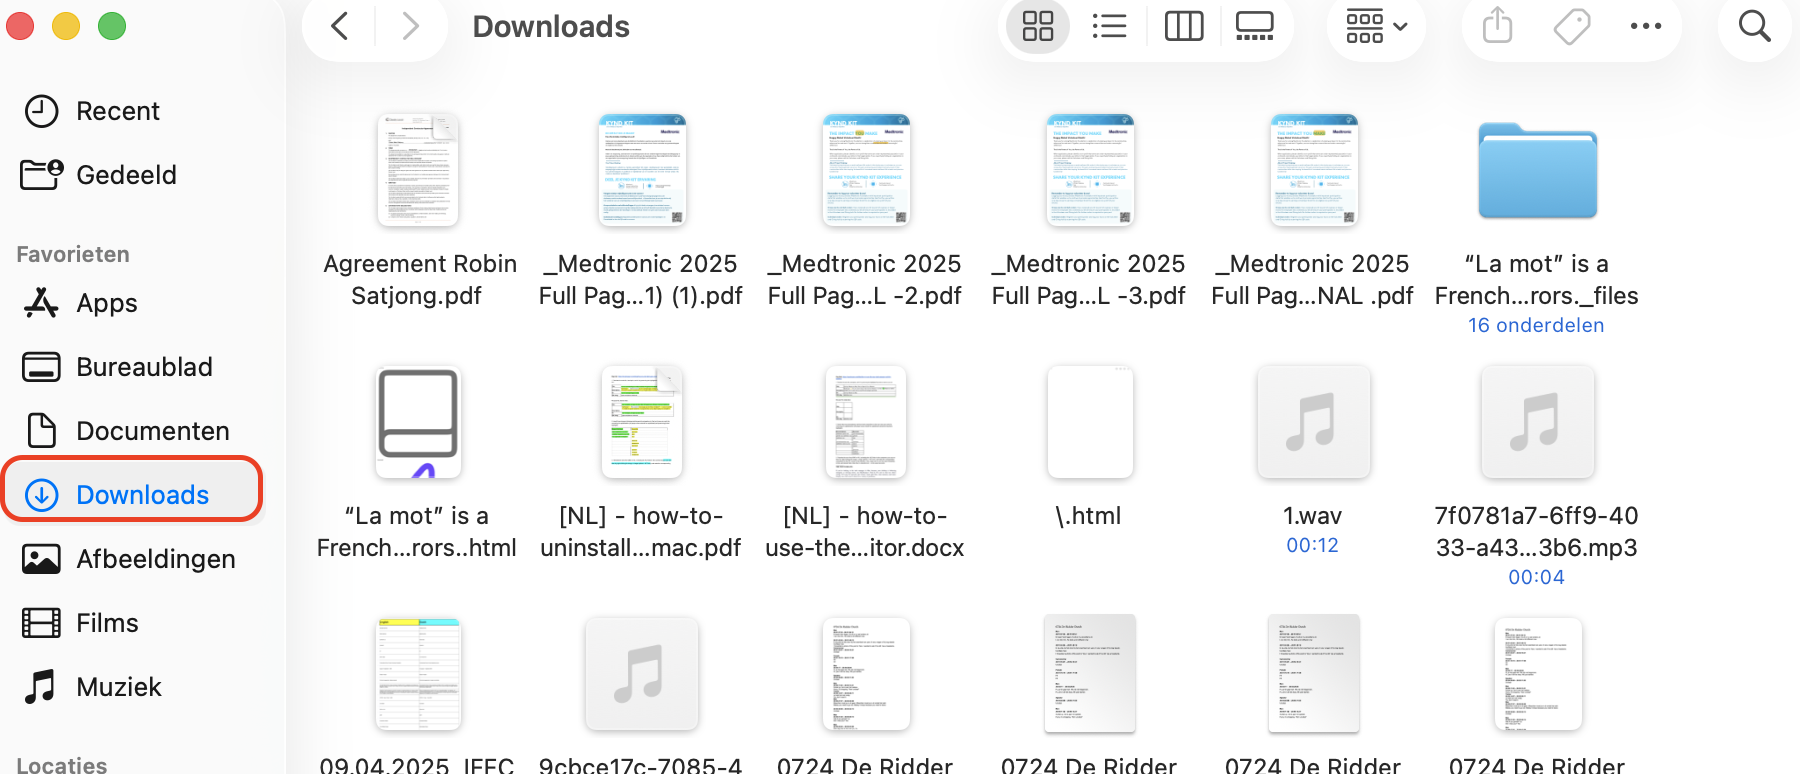1800x774 pixels.
Task: Click the Share toolbar icon
Action: pos(1497,26)
